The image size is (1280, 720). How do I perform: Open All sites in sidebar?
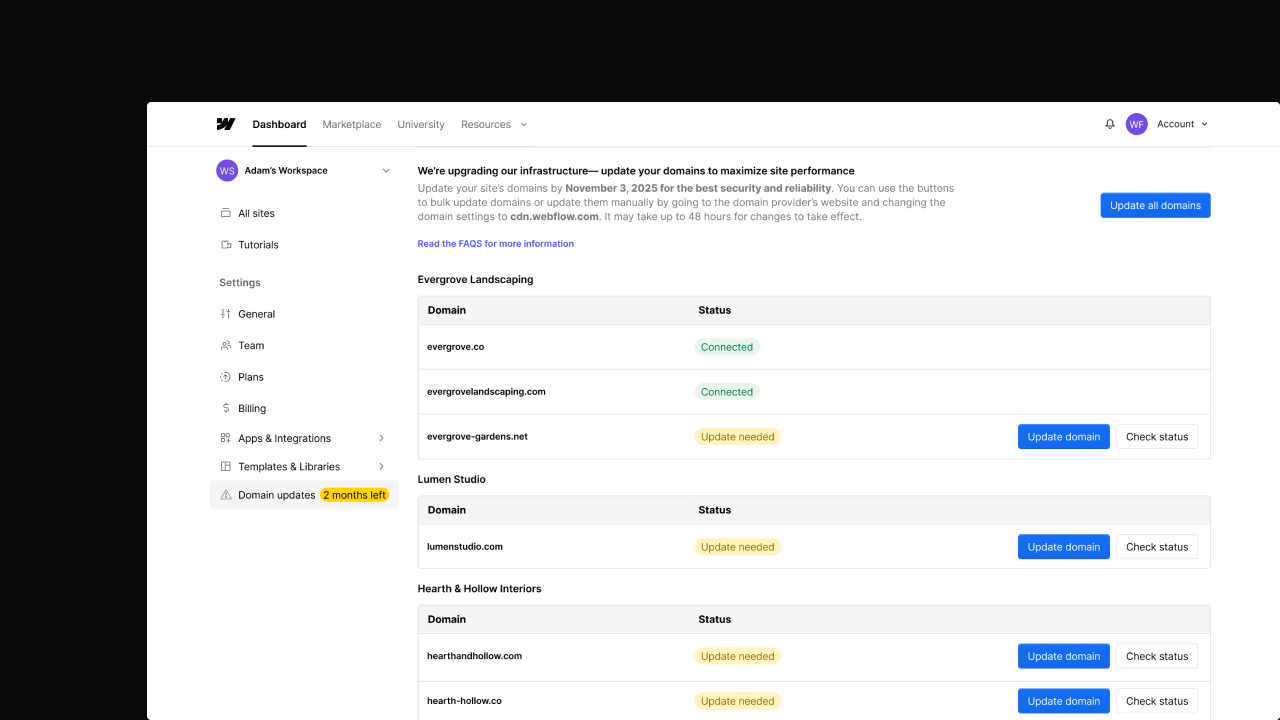pos(256,213)
